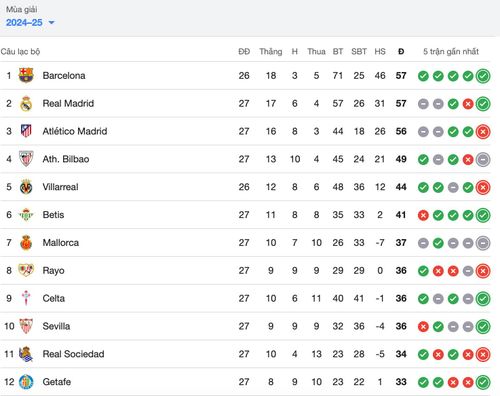The image size is (500, 396).
Task: Click the Real Madrid crest icon
Action: tap(26, 103)
